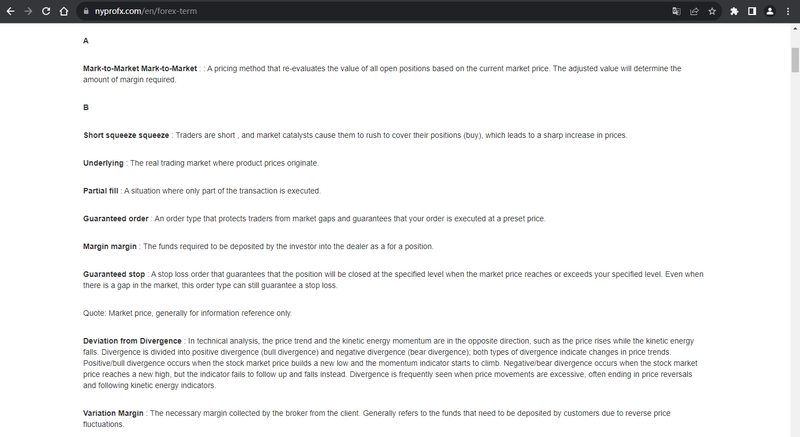Click the browser forward arrow

(28, 11)
